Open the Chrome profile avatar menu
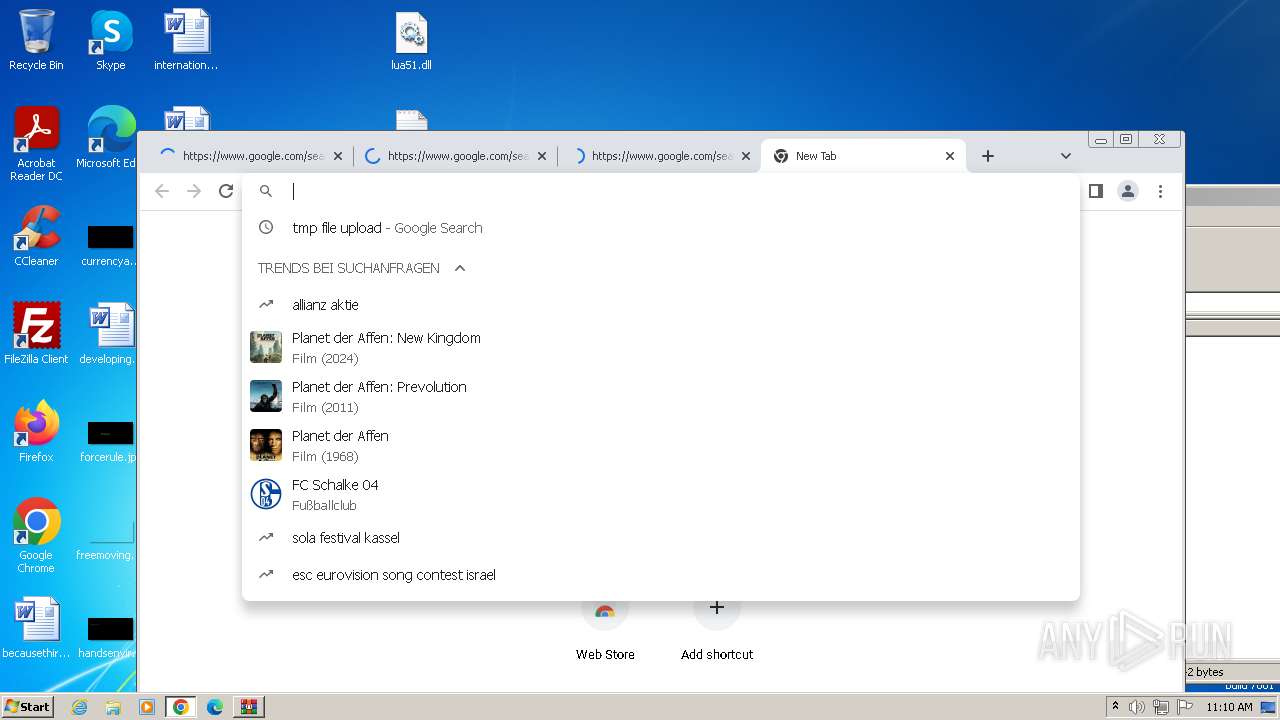 pos(1128,191)
